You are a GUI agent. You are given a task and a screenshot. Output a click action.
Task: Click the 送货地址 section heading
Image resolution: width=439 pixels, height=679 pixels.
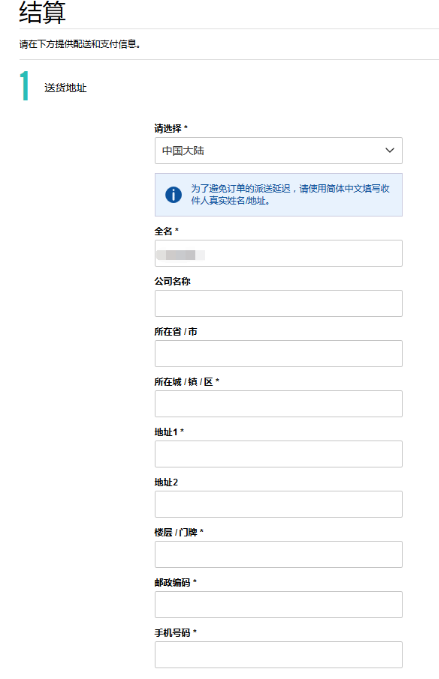pos(65,88)
